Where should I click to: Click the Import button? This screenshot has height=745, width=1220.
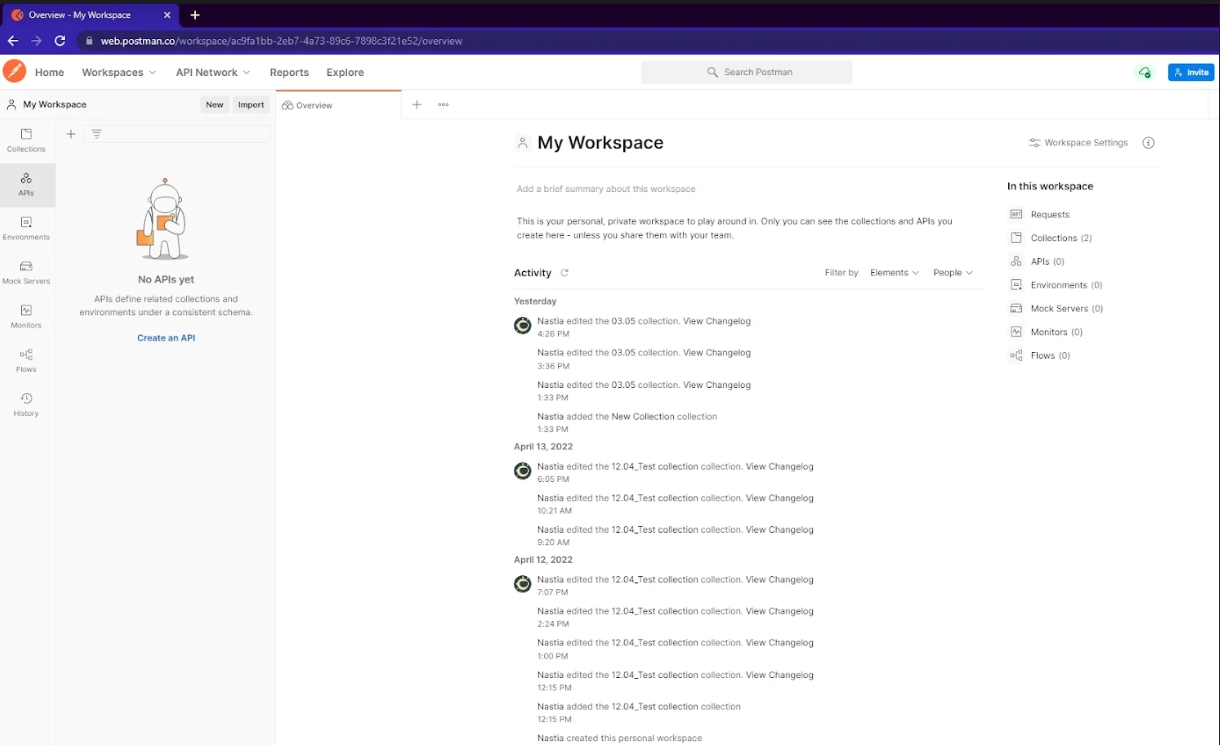(x=251, y=104)
